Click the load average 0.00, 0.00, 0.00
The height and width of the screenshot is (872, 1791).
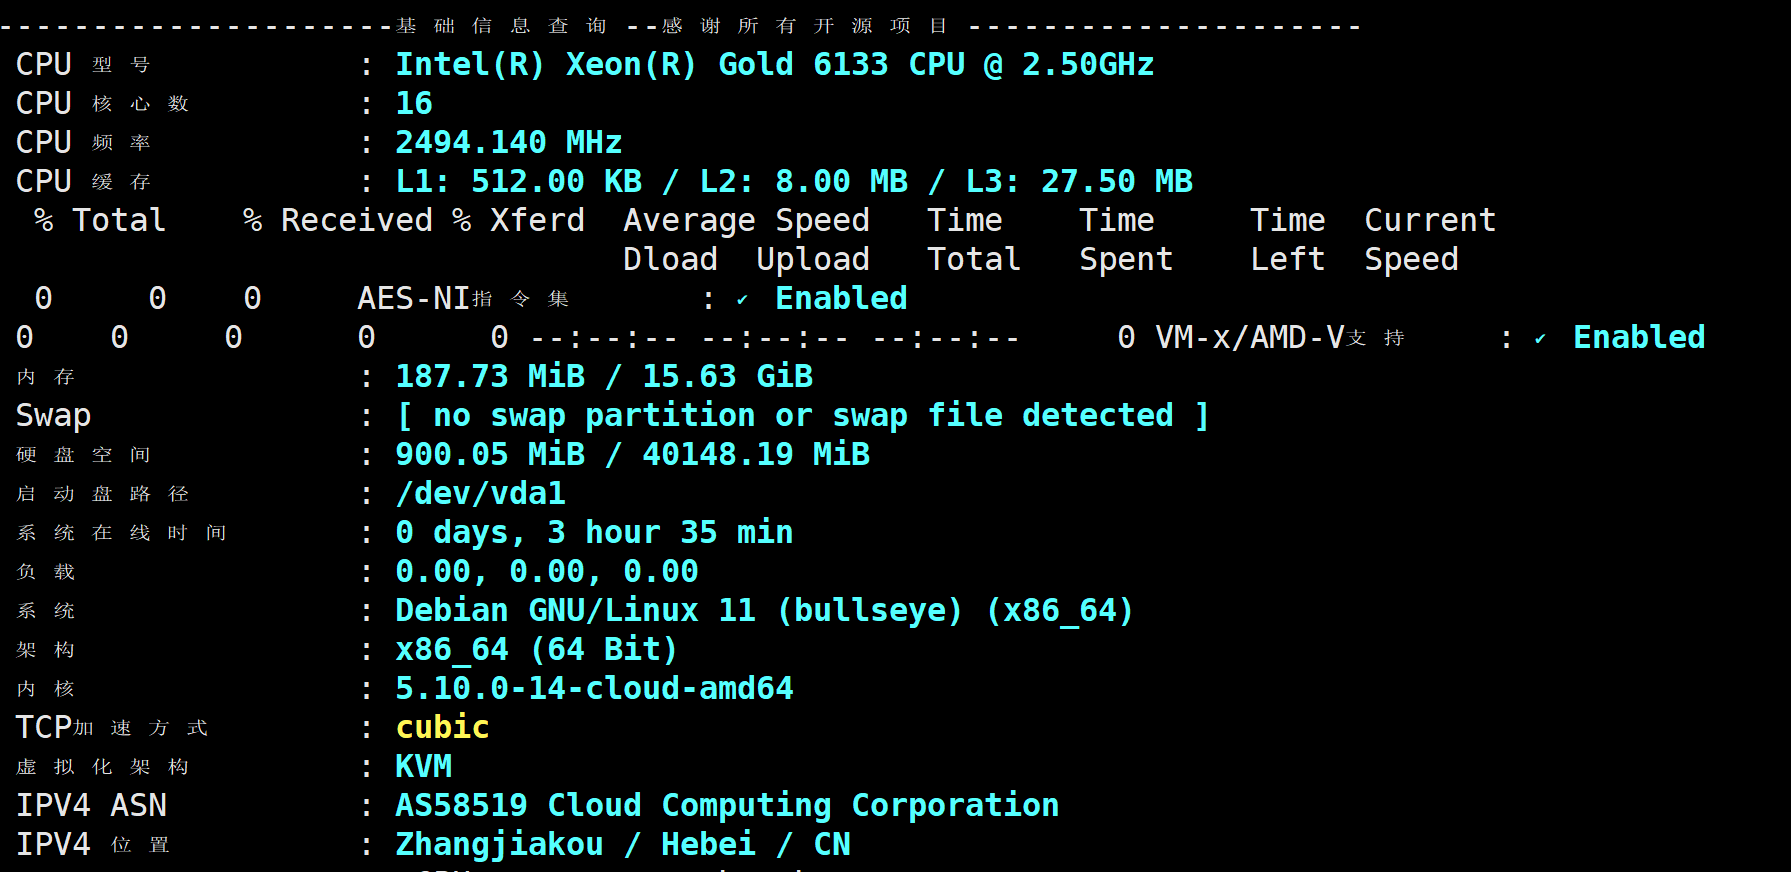[547, 571]
